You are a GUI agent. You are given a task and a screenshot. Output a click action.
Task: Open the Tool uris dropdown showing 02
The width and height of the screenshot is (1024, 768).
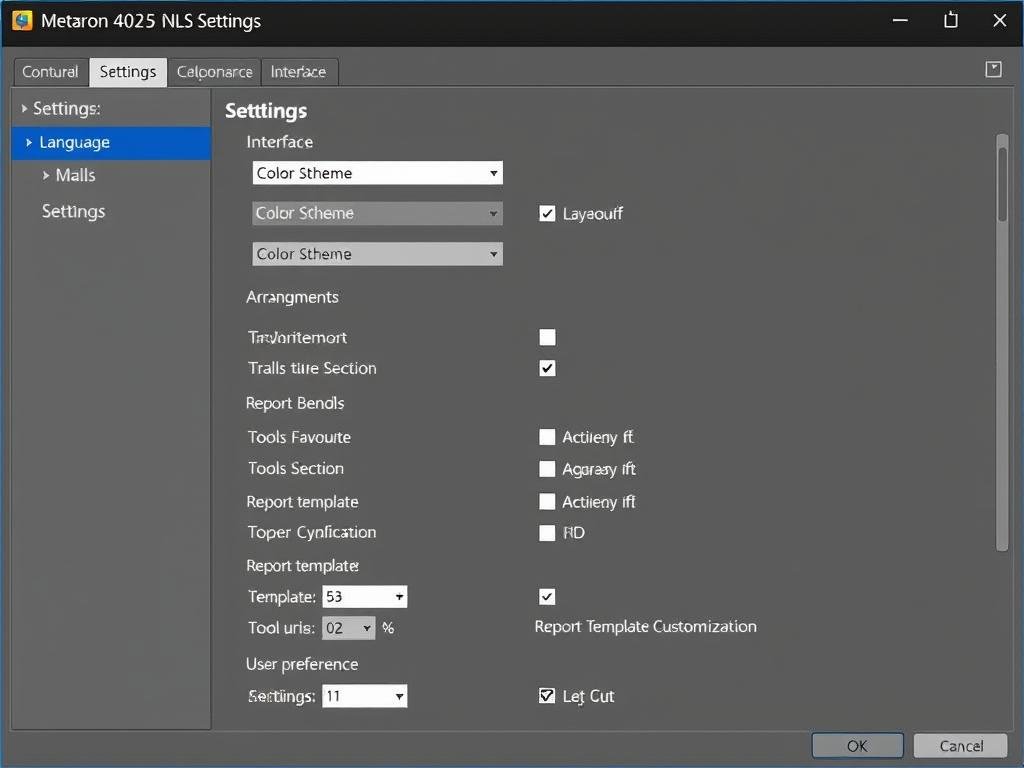coord(348,628)
